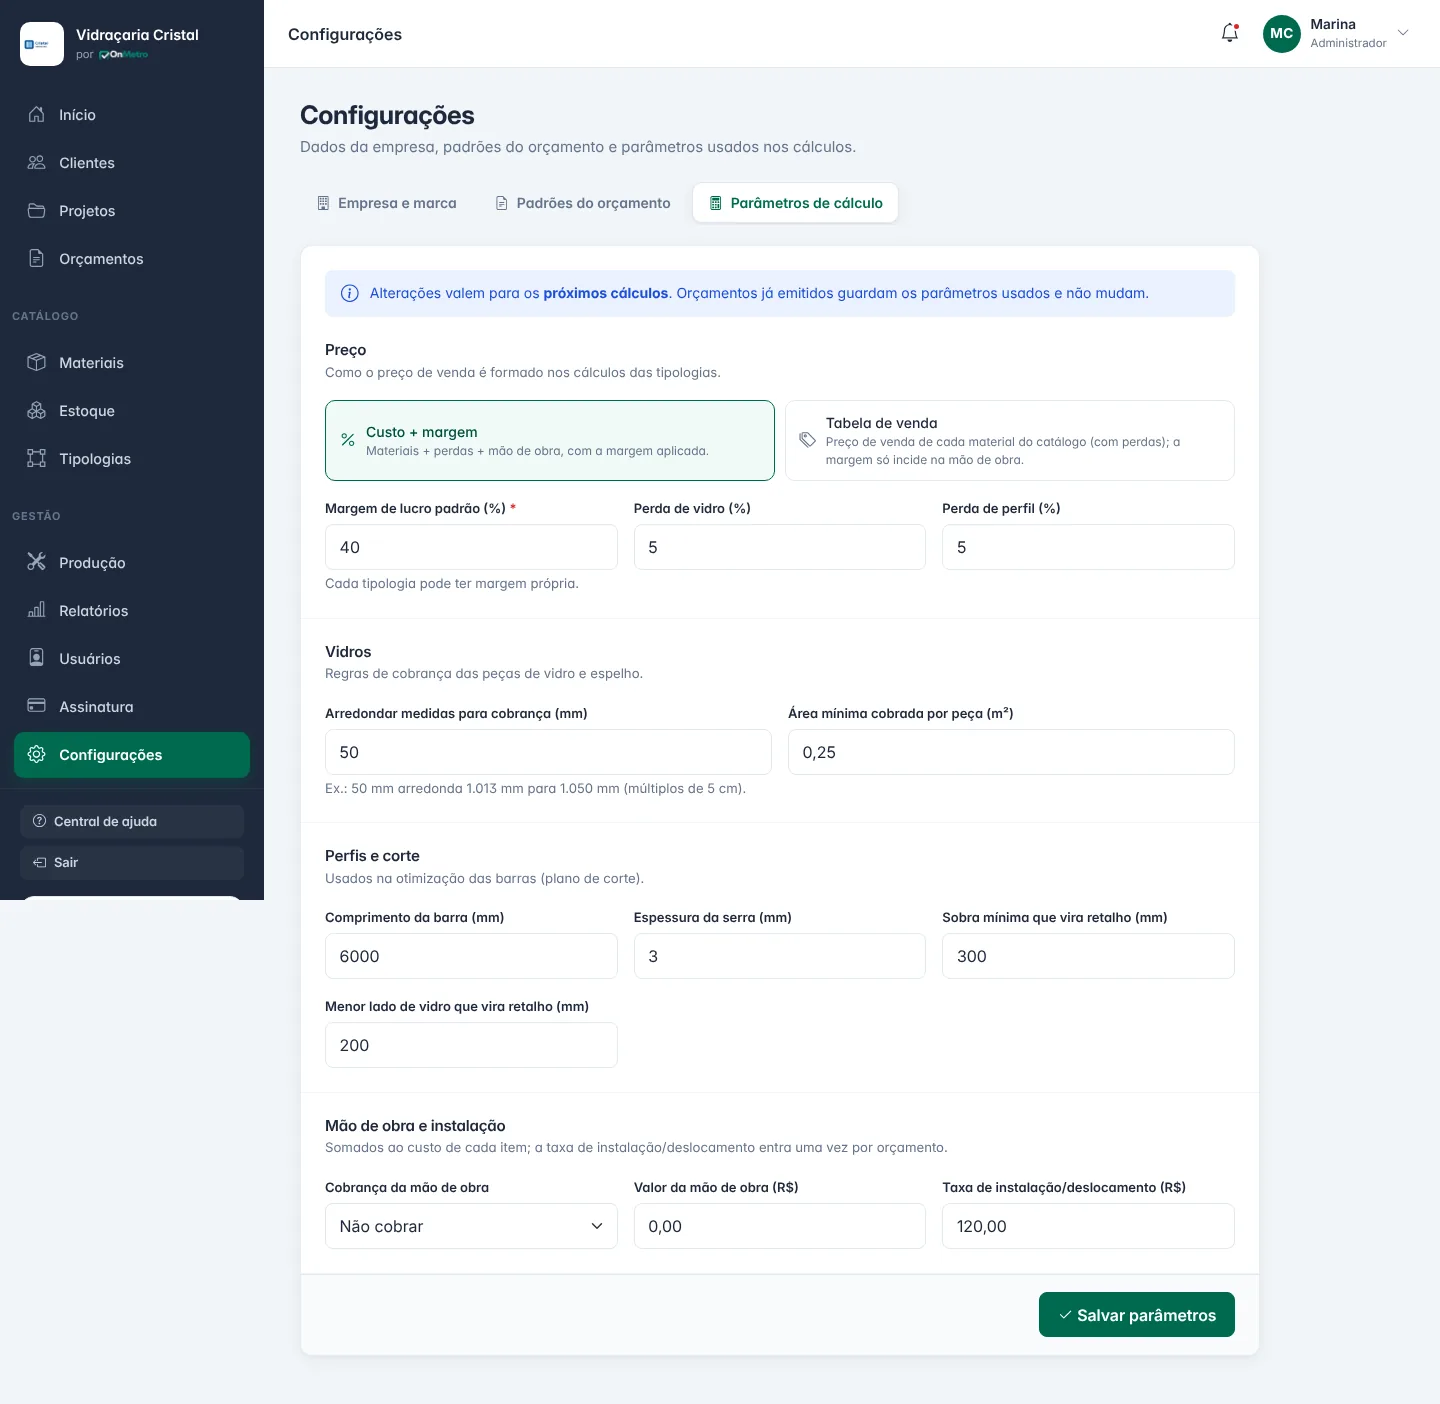The image size is (1440, 1404).
Task: Click the Projetos folder icon
Action: click(37, 210)
